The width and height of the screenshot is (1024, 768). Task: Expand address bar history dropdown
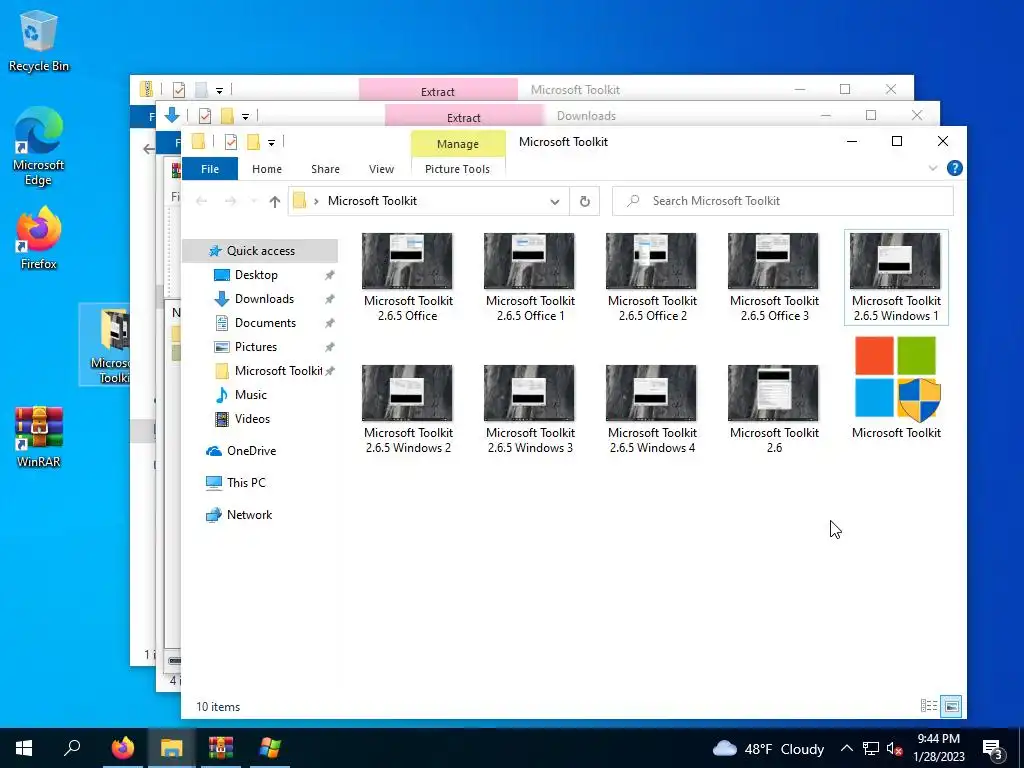(x=554, y=202)
